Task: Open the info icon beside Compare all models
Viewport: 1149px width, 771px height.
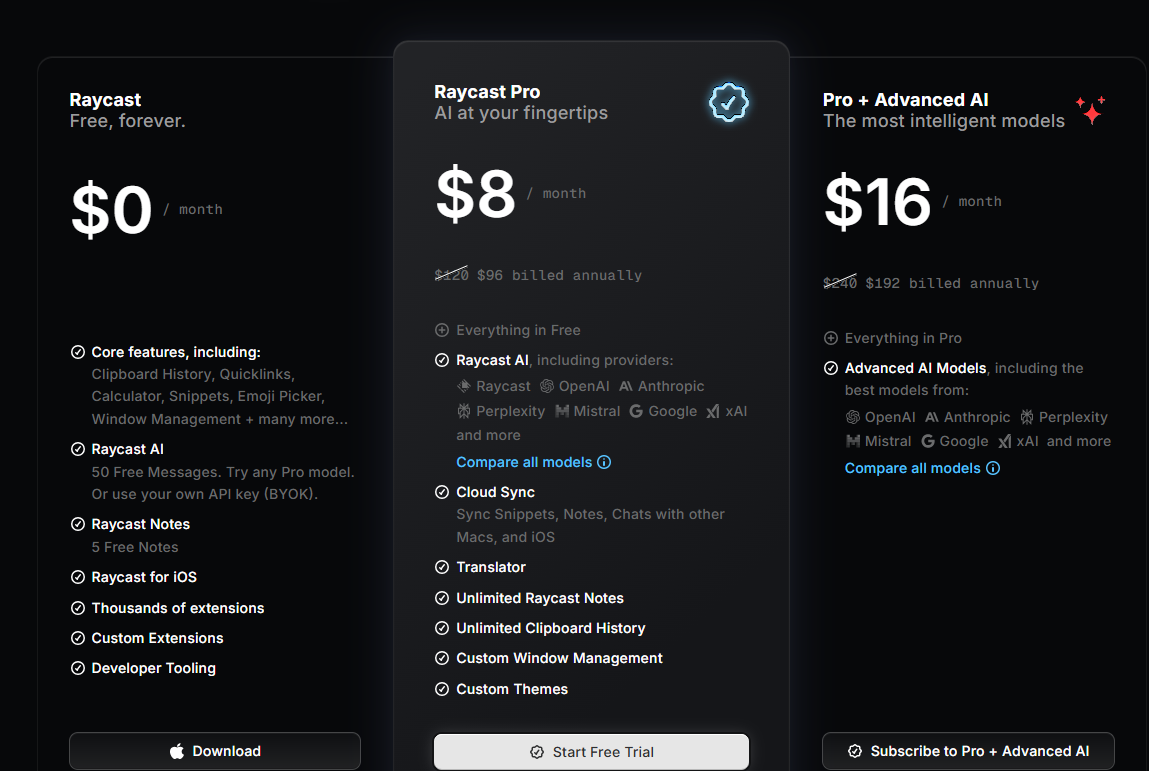Action: click(604, 462)
